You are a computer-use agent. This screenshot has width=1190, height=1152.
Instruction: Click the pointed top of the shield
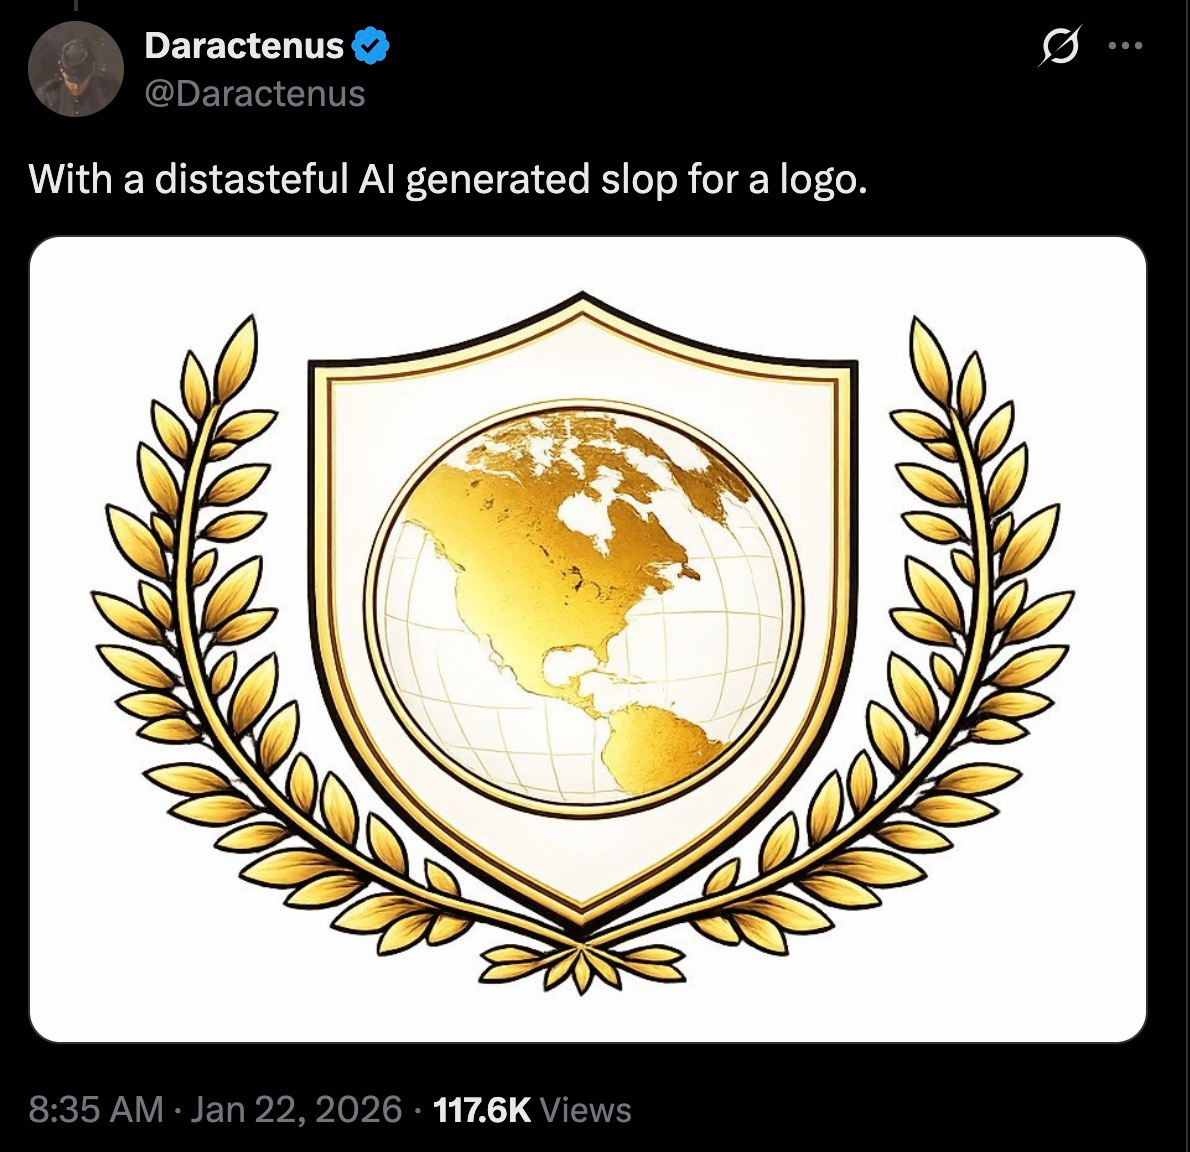pyautogui.click(x=582, y=304)
